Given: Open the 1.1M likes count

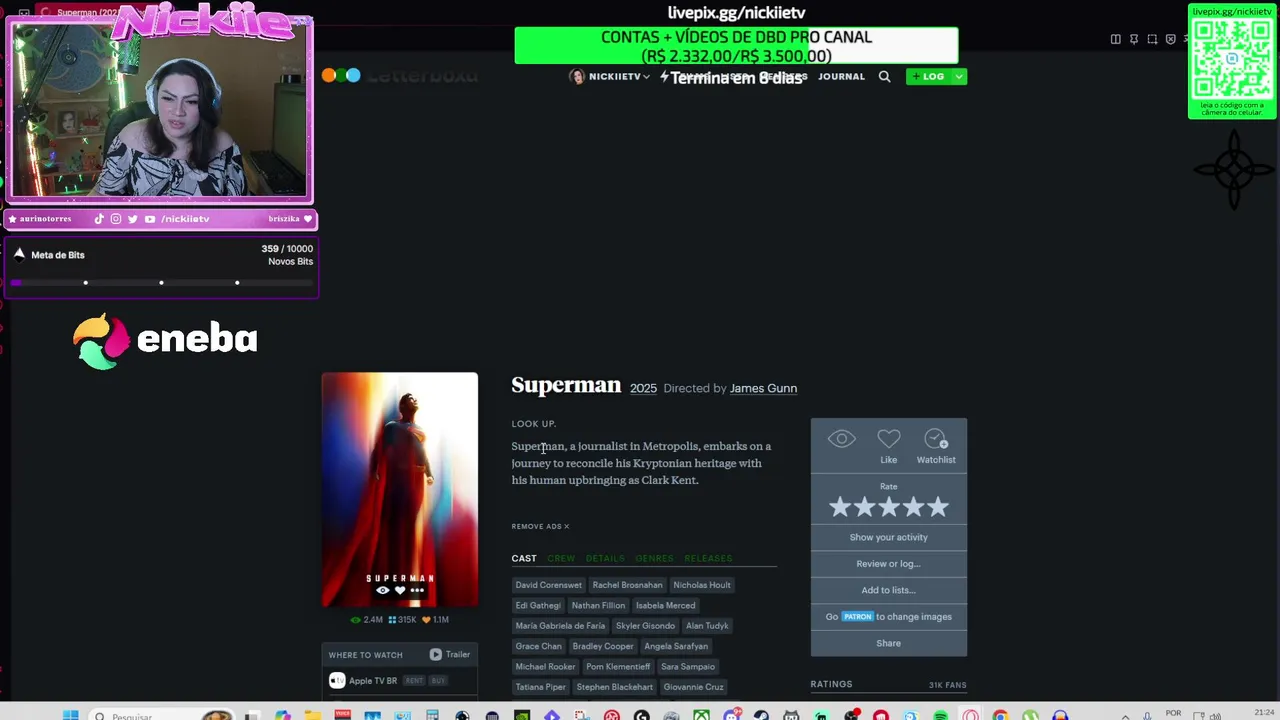Looking at the screenshot, I should (x=435, y=620).
